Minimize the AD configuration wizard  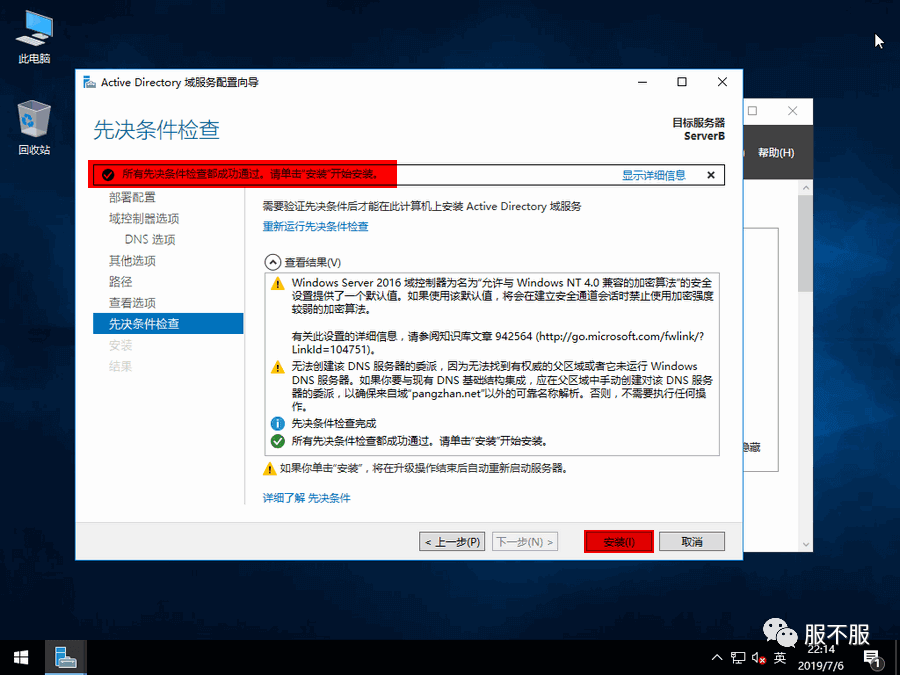pos(643,83)
